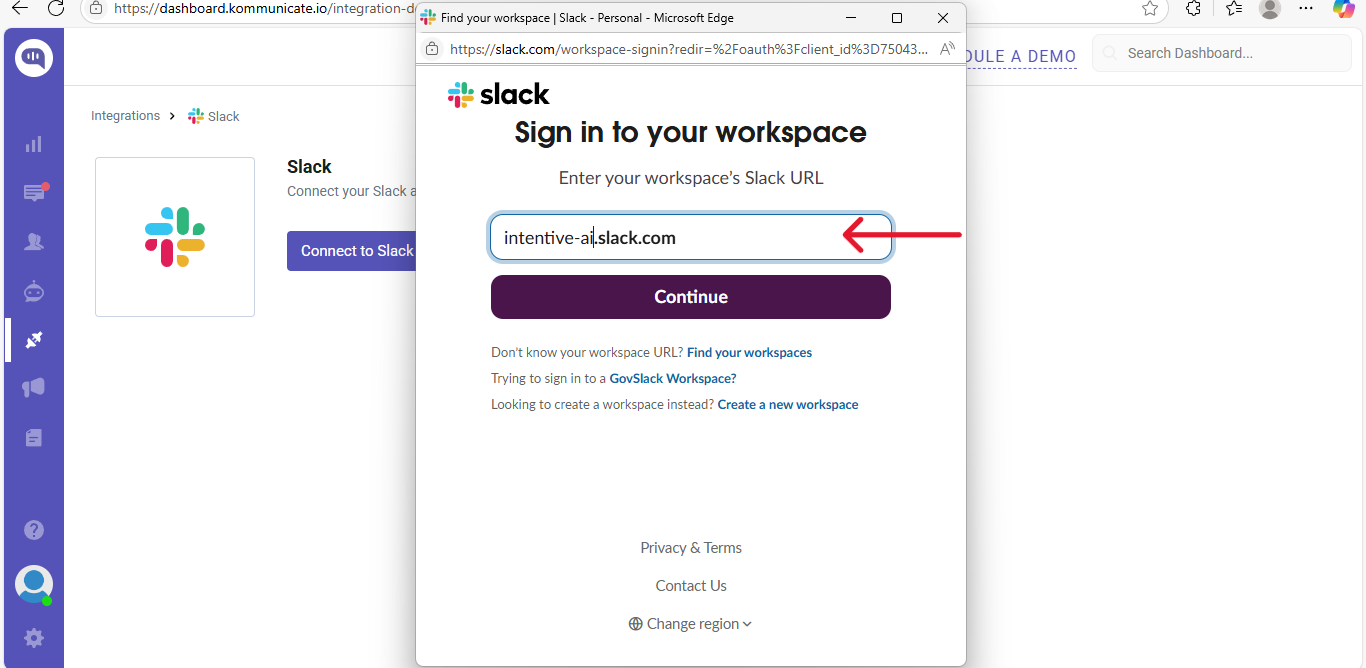Screen dimensions: 1366x668
Task: Click Slack breadcrumb item
Action: (x=214, y=116)
